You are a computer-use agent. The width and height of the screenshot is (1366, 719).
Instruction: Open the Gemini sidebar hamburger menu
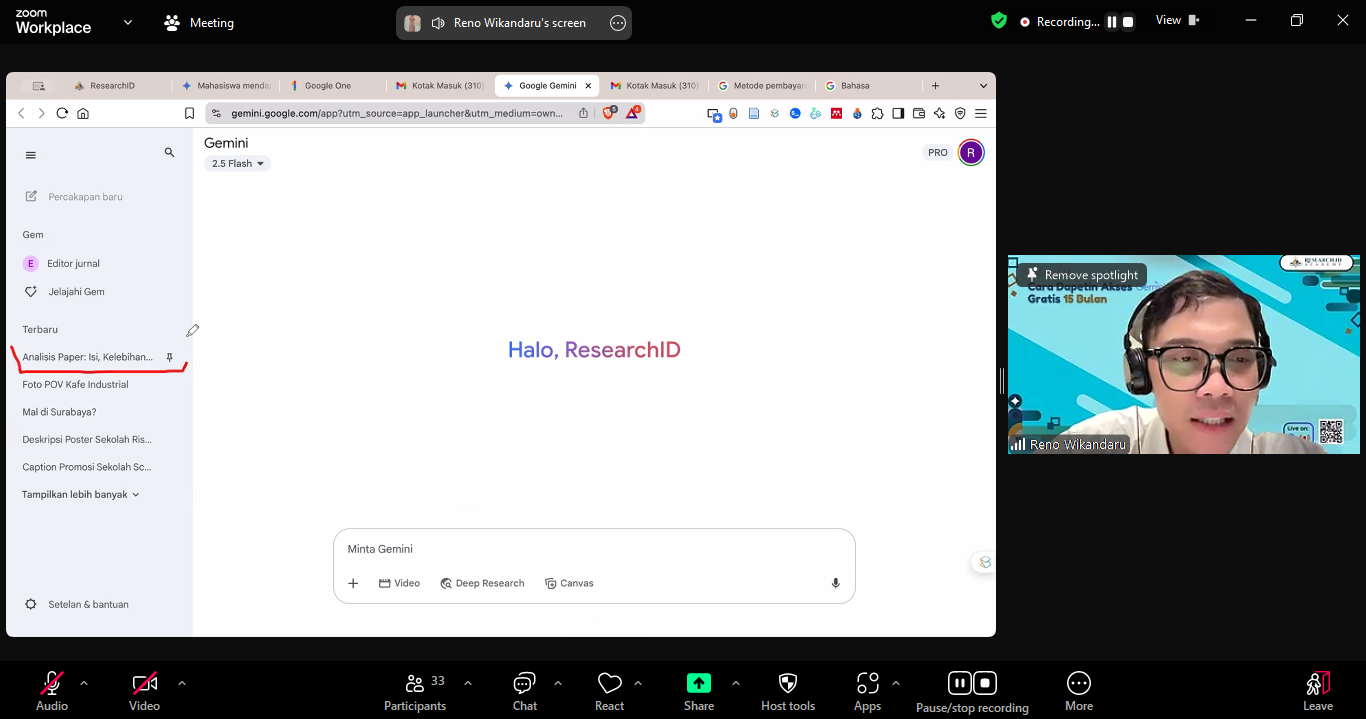point(31,155)
